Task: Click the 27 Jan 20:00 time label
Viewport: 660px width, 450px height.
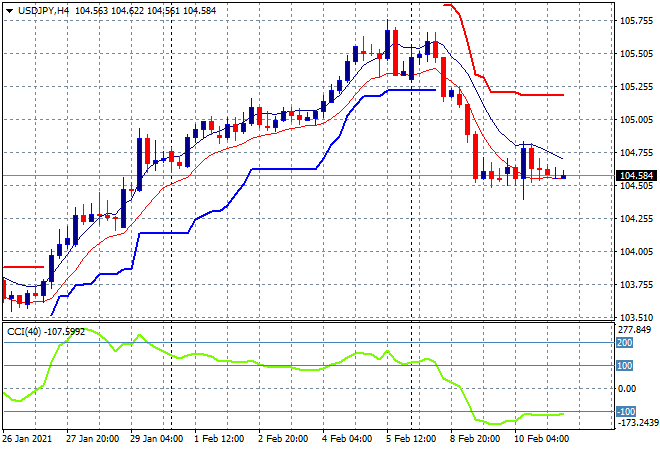Action: click(x=93, y=439)
